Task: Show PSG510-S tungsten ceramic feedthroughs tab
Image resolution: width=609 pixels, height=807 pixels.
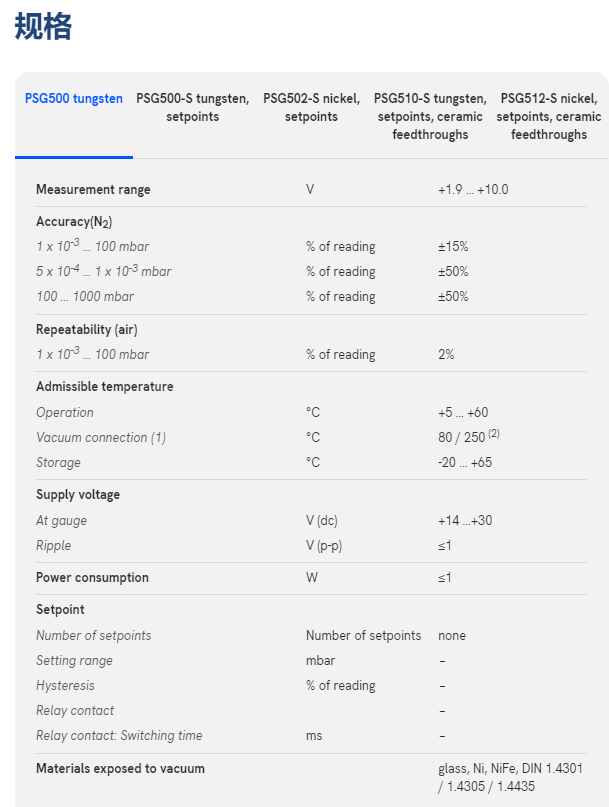Action: (430, 116)
